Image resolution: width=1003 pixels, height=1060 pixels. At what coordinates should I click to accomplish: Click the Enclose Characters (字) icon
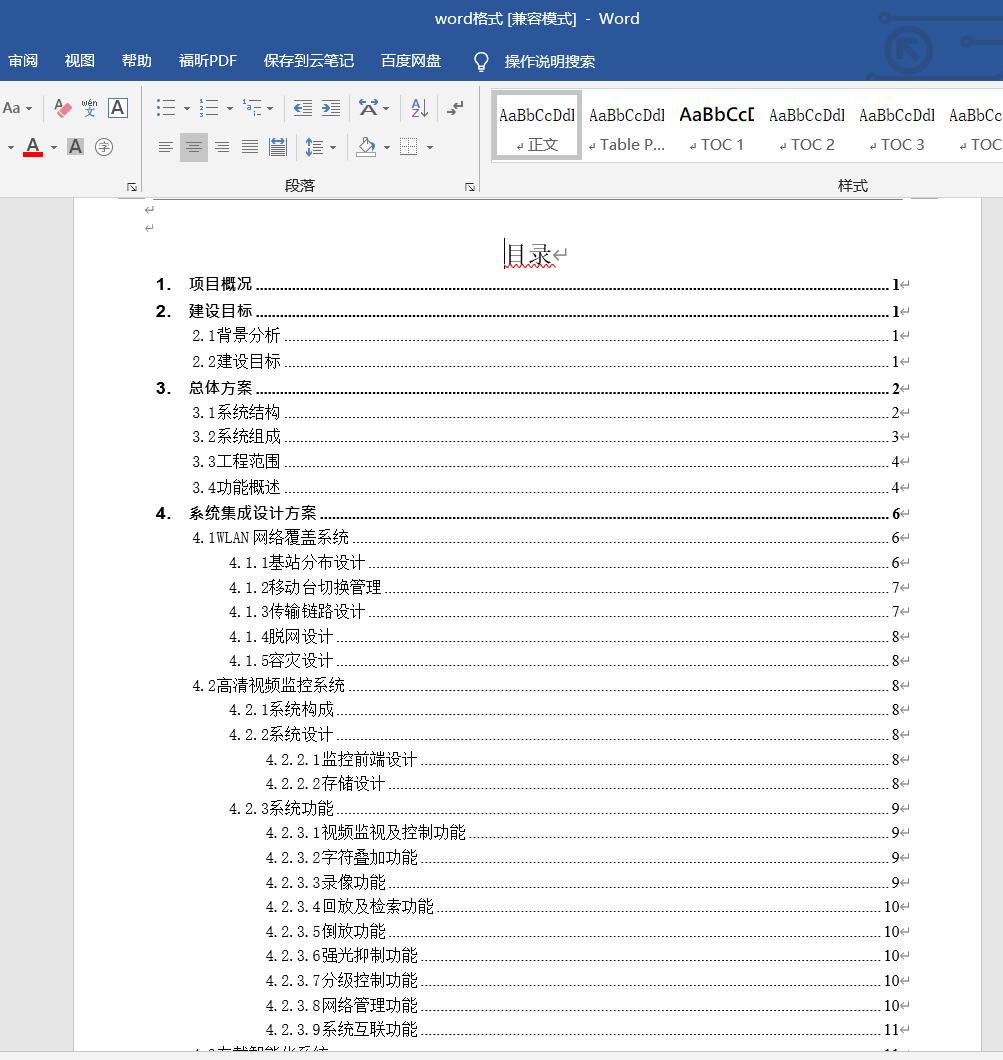click(x=104, y=146)
